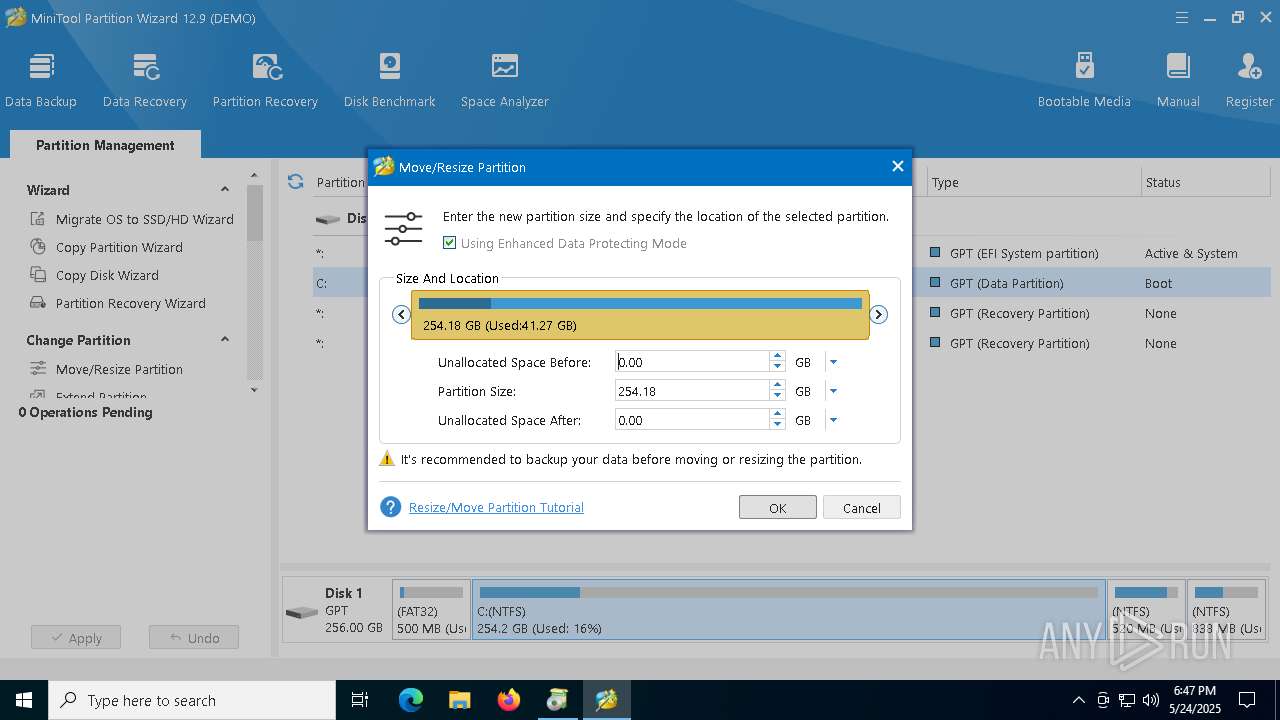Click the right arrow of partition bar

[878, 314]
